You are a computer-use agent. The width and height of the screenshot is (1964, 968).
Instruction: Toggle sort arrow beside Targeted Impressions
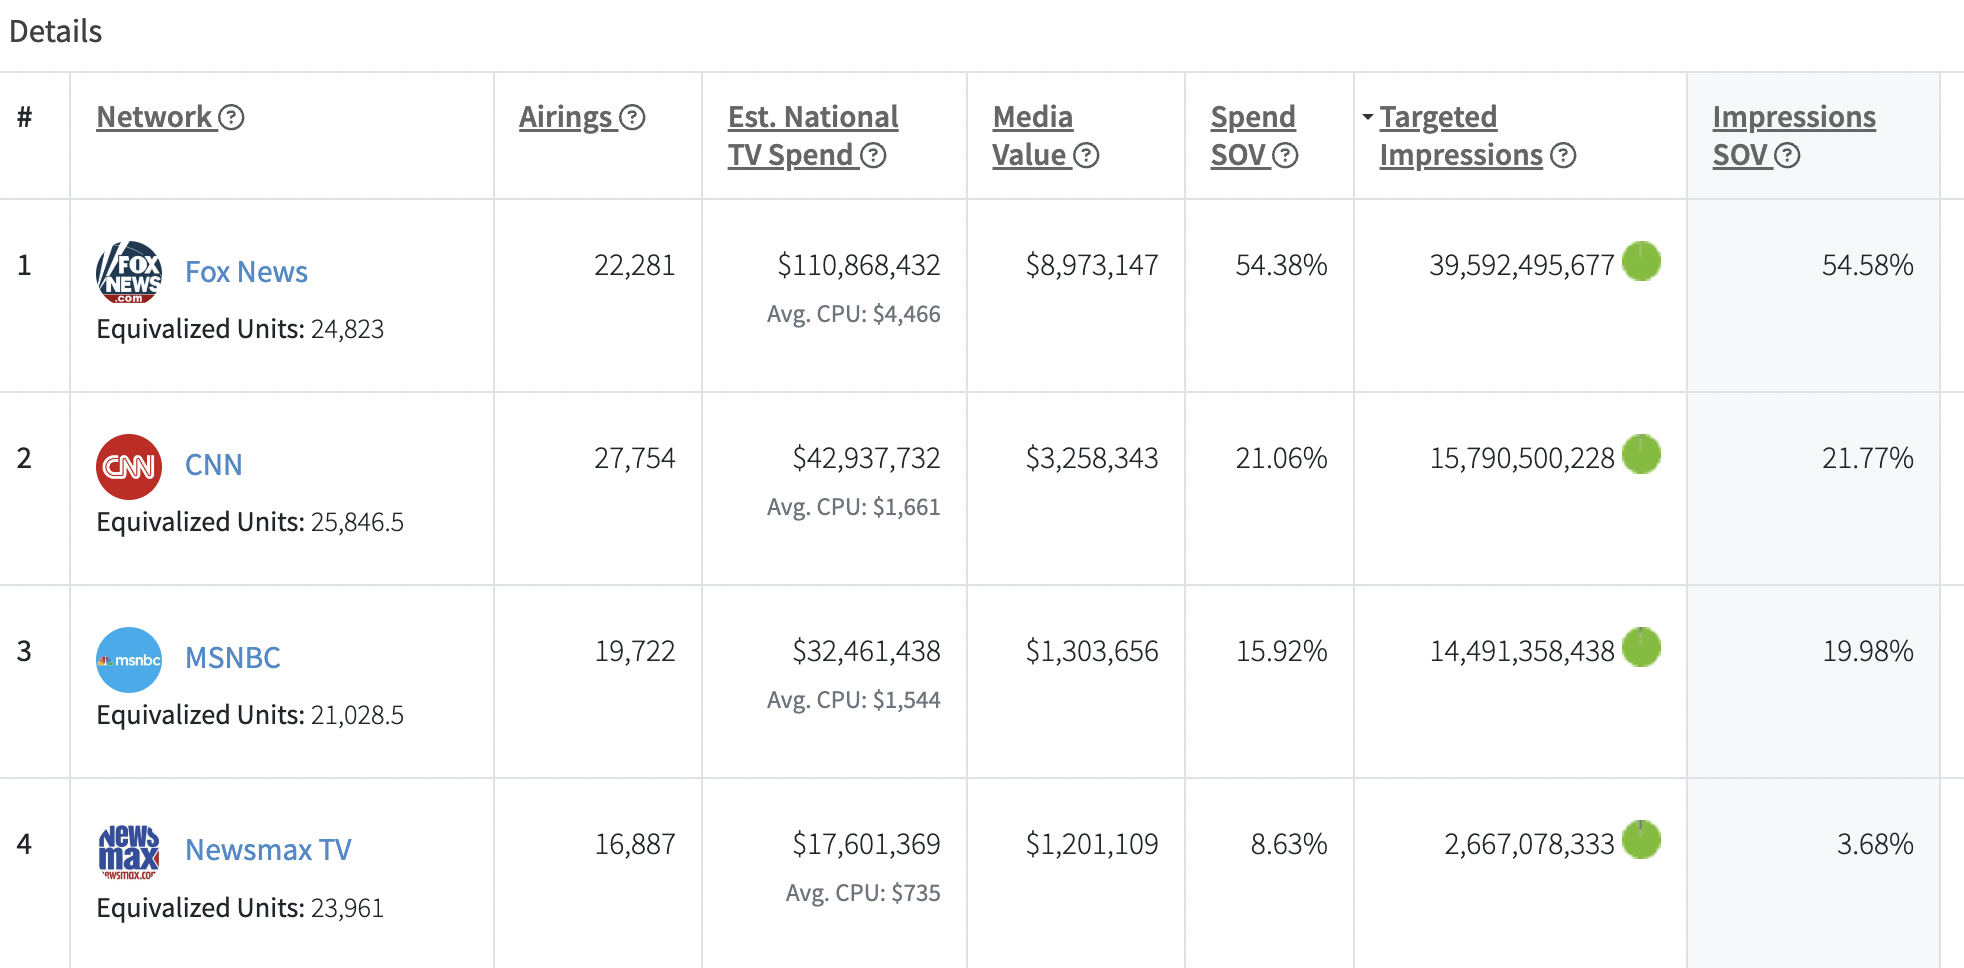click(1367, 118)
